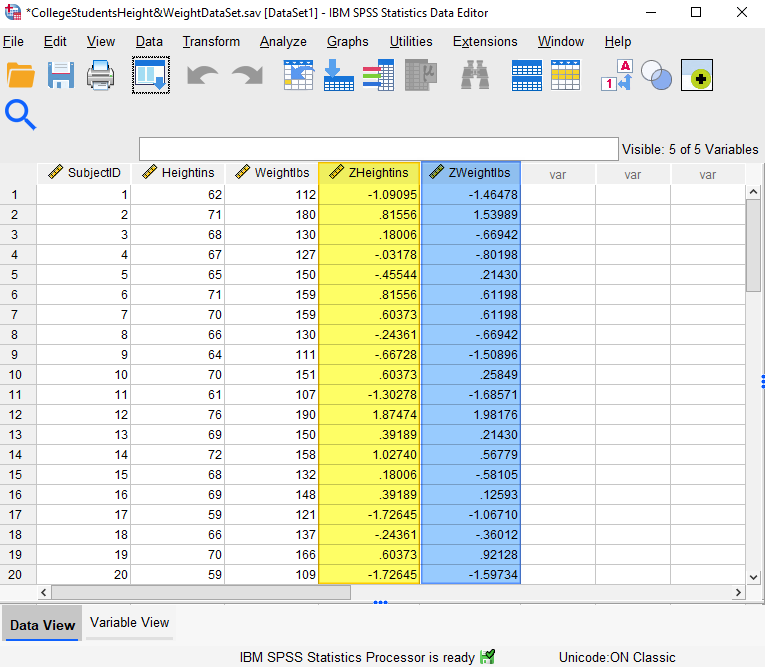The height and width of the screenshot is (667, 765).
Task: Click ZWeightlbs cell value 1.98176
Action: (x=471, y=415)
